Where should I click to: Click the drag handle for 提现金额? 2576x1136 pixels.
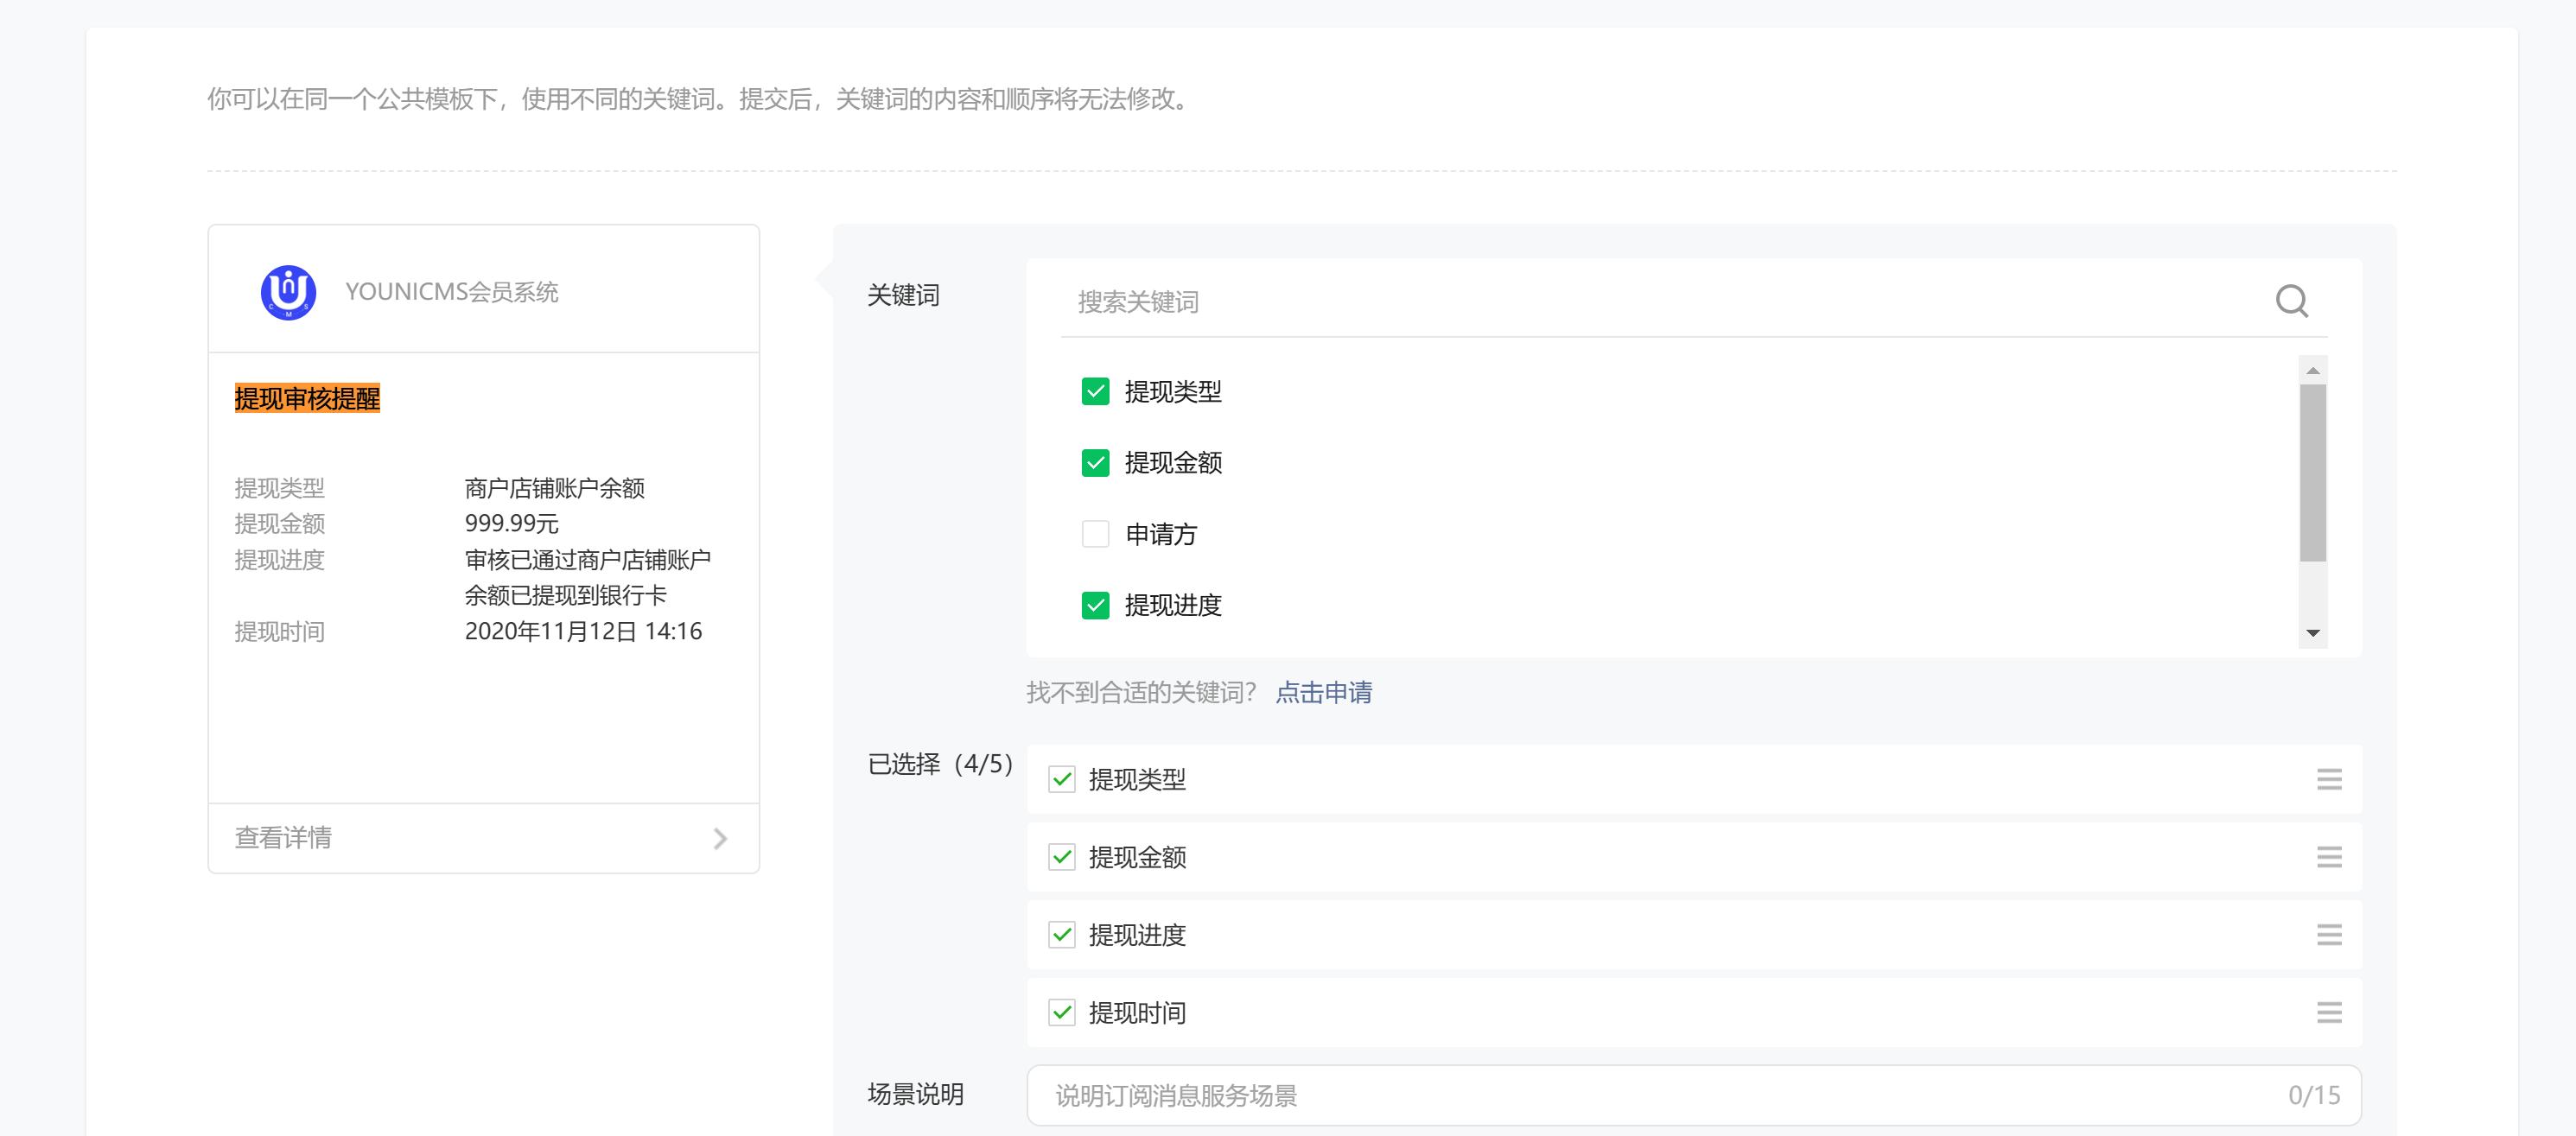coord(2329,857)
